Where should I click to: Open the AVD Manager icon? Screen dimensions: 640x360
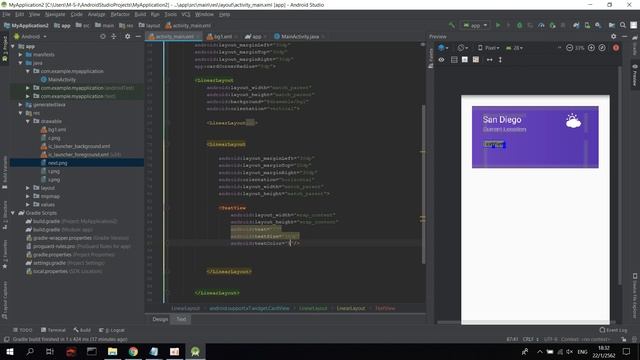tap(587, 25)
